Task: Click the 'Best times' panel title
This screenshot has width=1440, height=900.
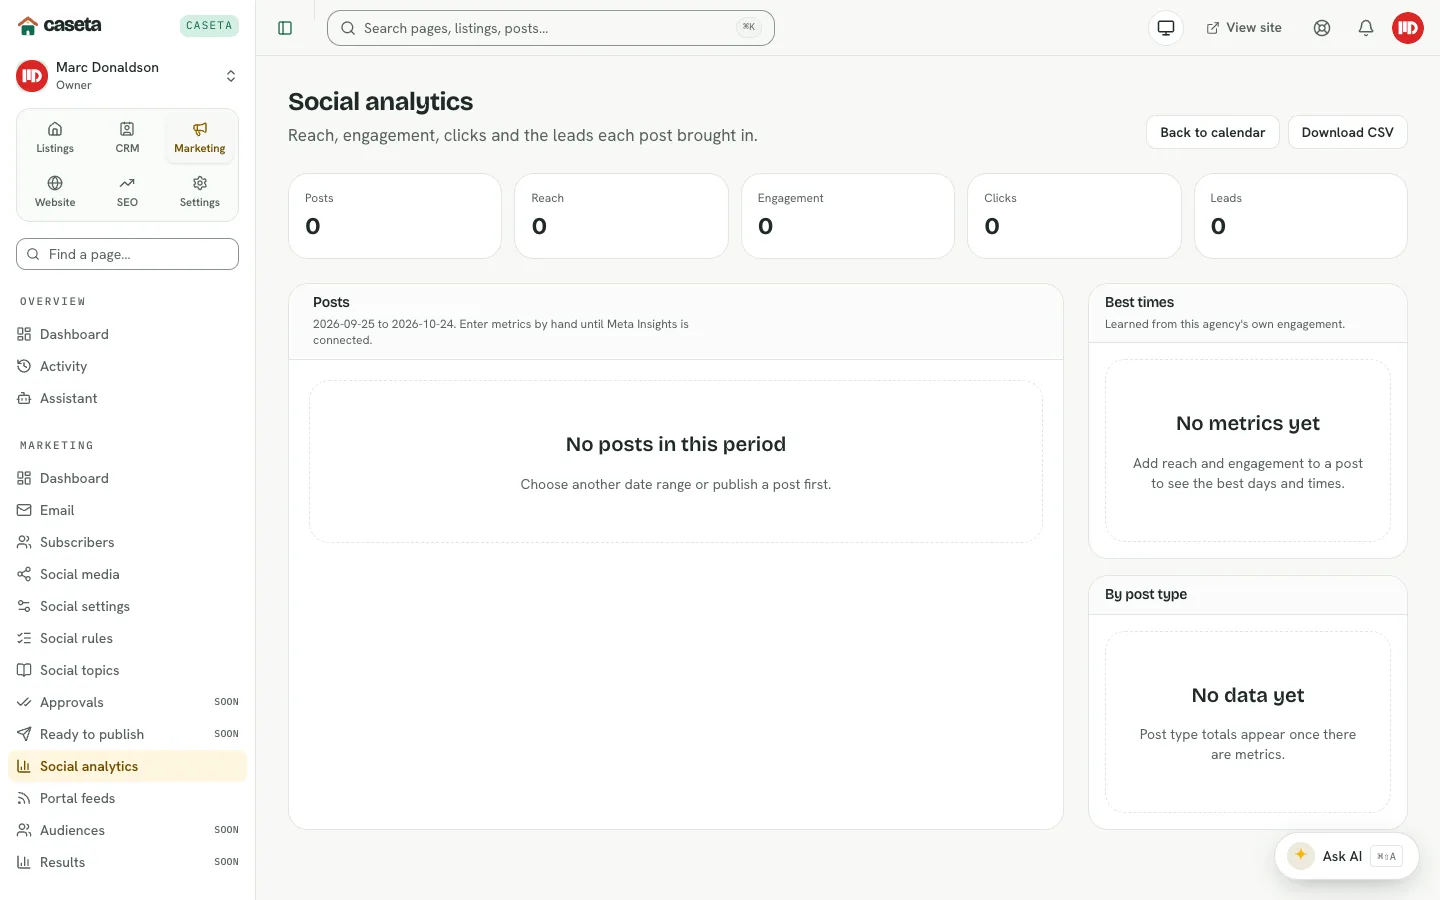Action: (1139, 302)
